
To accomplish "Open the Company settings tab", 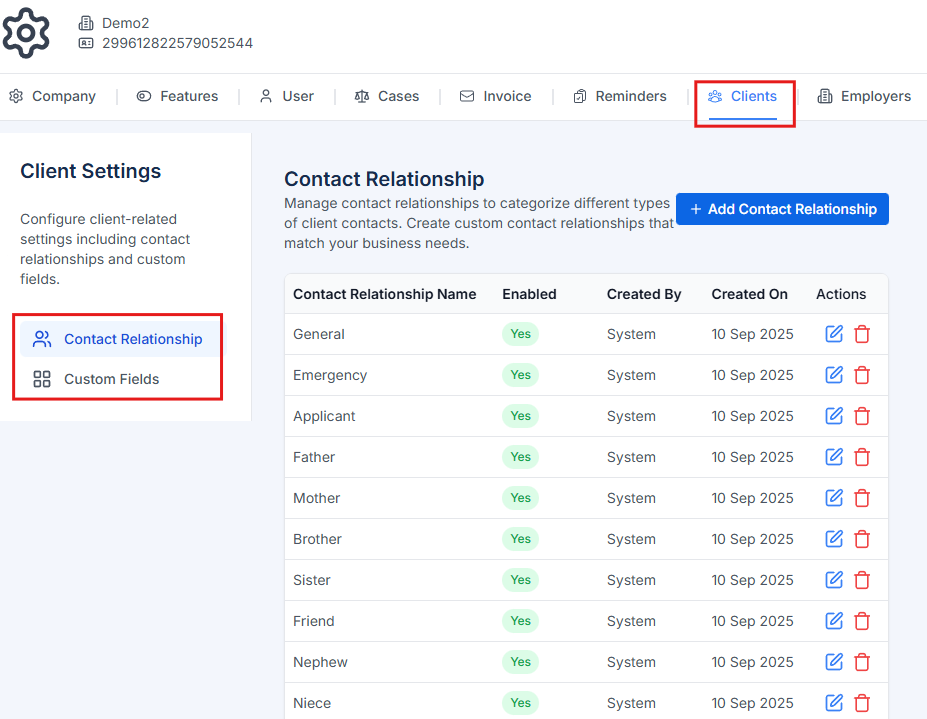I will (x=52, y=96).
